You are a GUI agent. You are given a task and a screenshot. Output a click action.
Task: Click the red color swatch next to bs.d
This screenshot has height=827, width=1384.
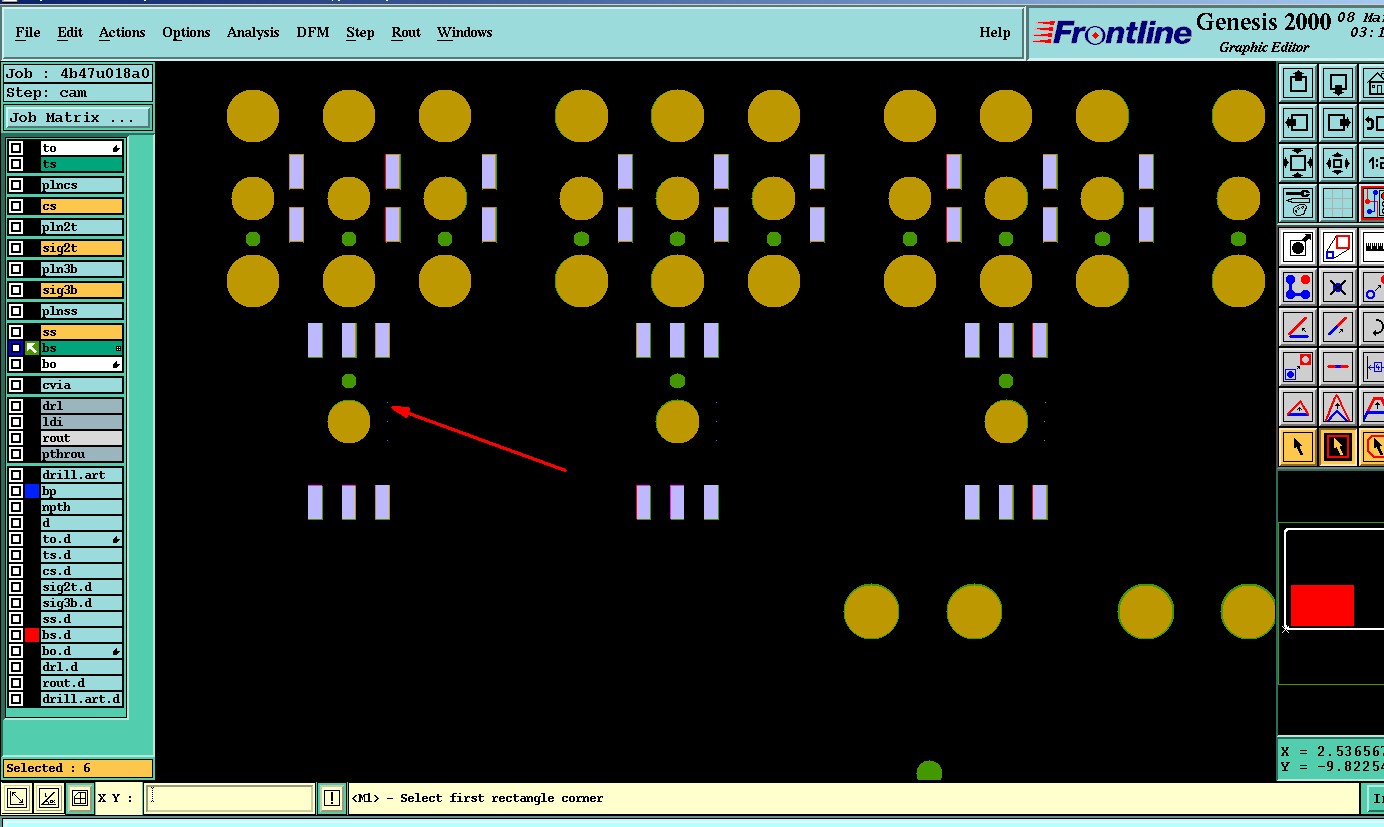(x=32, y=635)
